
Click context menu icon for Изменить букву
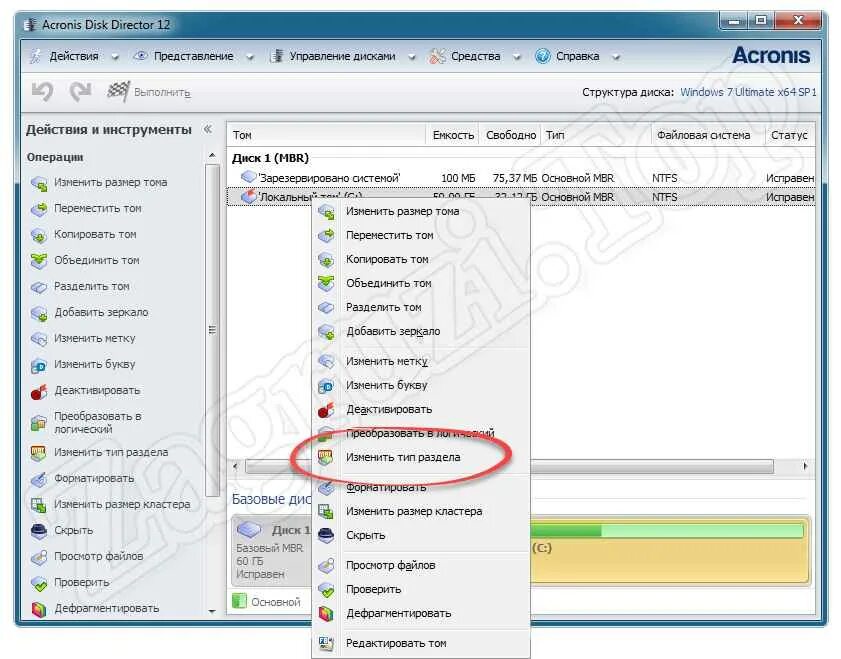(x=326, y=386)
